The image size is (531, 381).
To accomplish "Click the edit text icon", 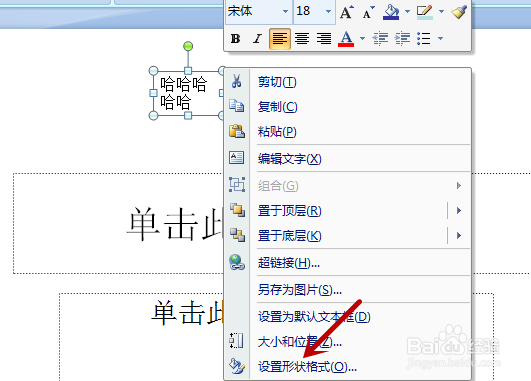I will coord(236,158).
